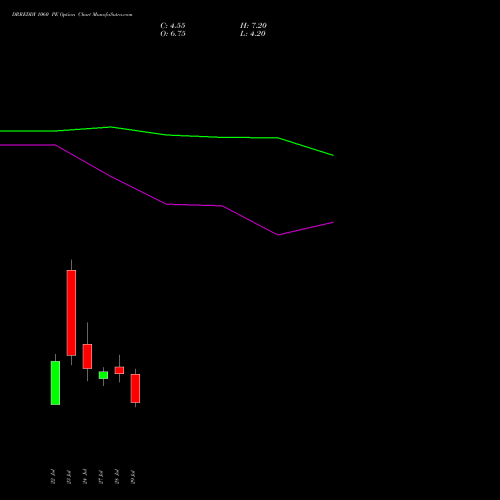Select the tallest red candlestick for 23 Jul

[71, 313]
